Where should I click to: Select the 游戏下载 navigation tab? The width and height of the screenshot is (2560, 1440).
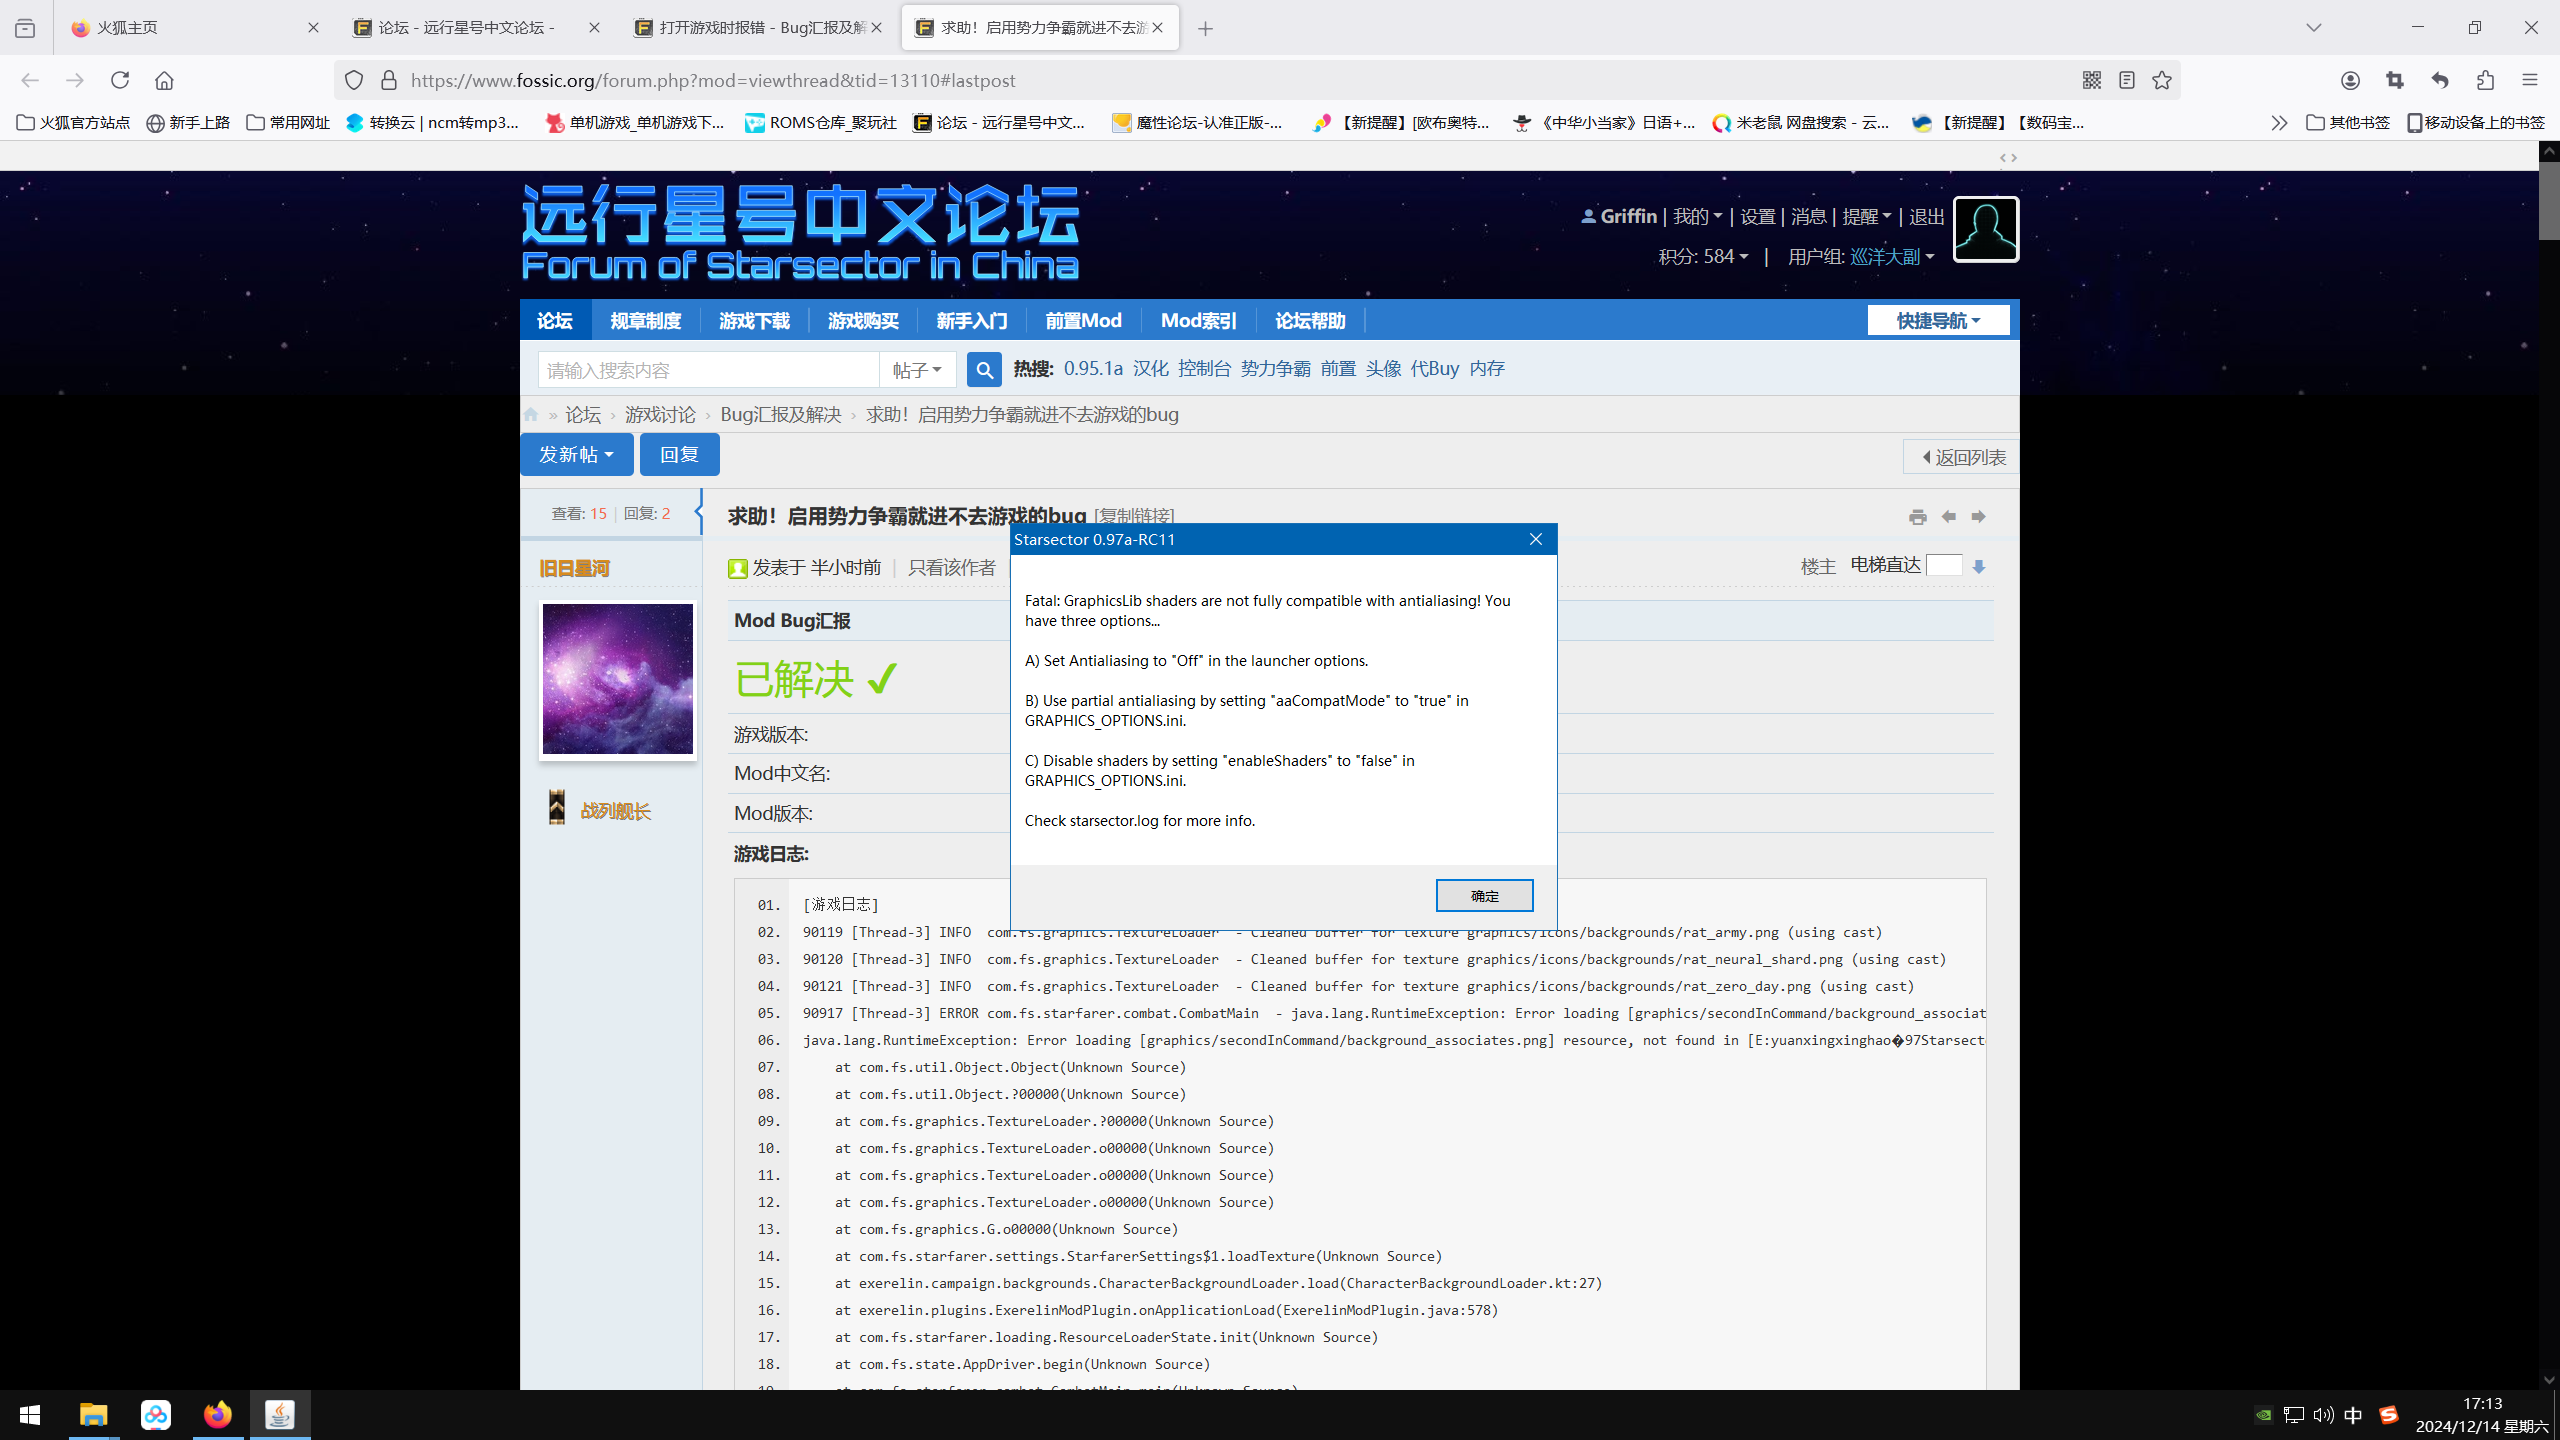754,321
